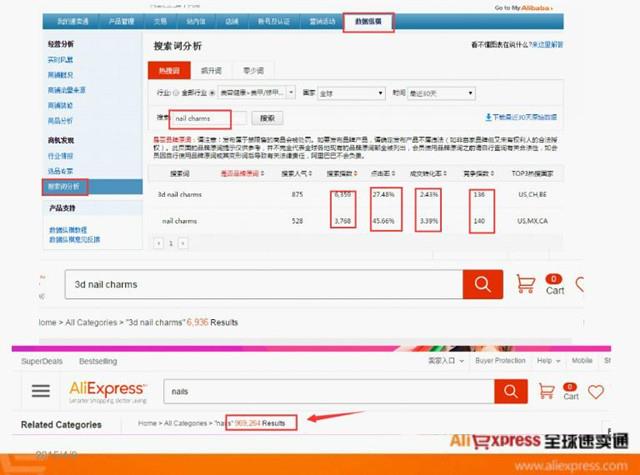Open the 产品管理 nav tab

pyautogui.click(x=121, y=21)
